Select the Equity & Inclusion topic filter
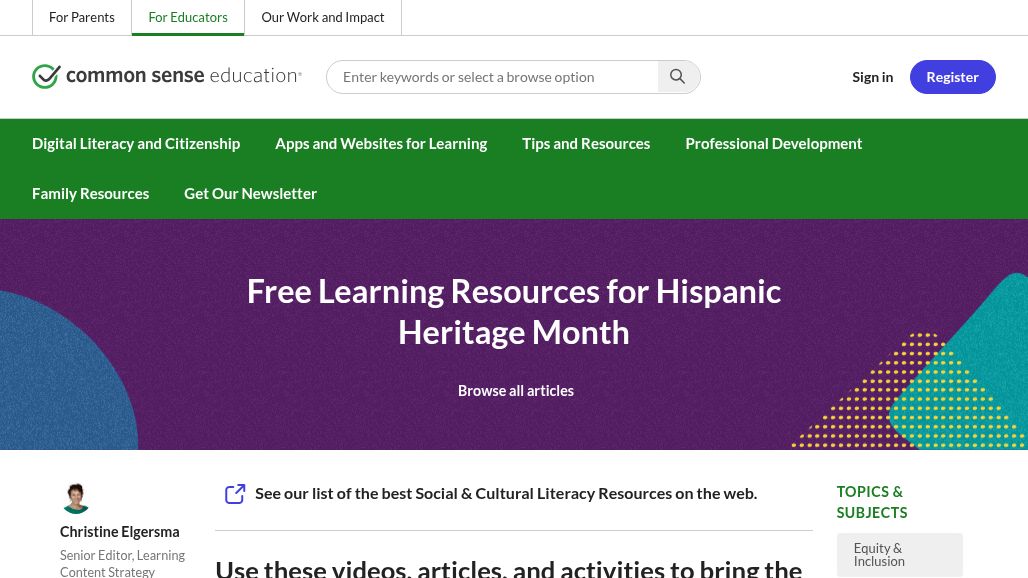The width and height of the screenshot is (1028, 578). 899,554
